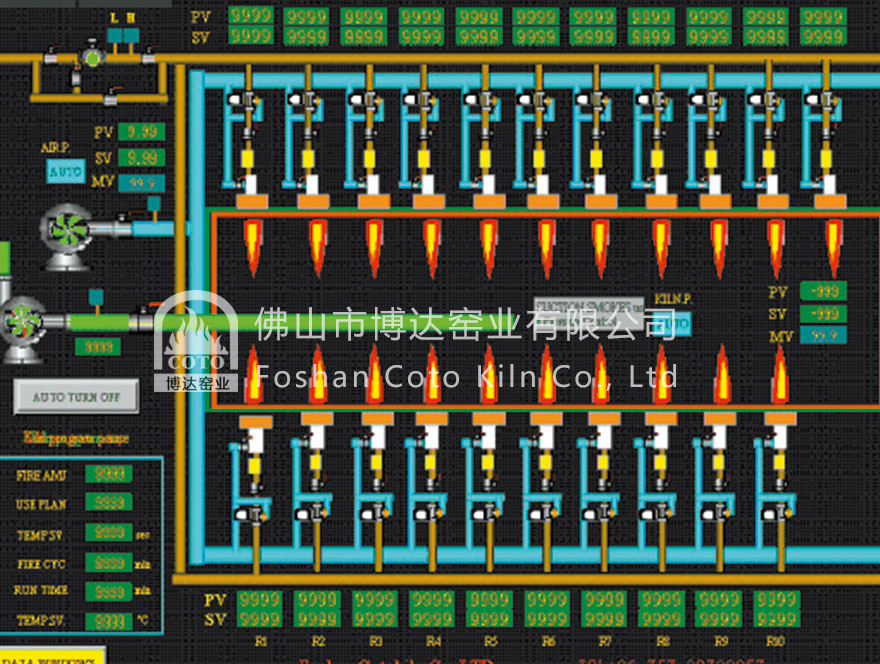Click the R9 burner flame
The width and height of the screenshot is (880, 664).
(722, 375)
